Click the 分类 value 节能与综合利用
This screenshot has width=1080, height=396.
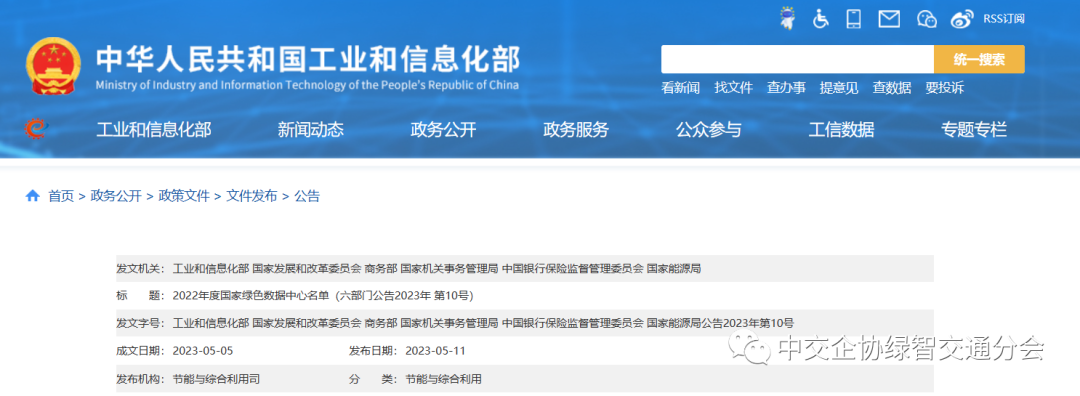pyautogui.click(x=444, y=379)
